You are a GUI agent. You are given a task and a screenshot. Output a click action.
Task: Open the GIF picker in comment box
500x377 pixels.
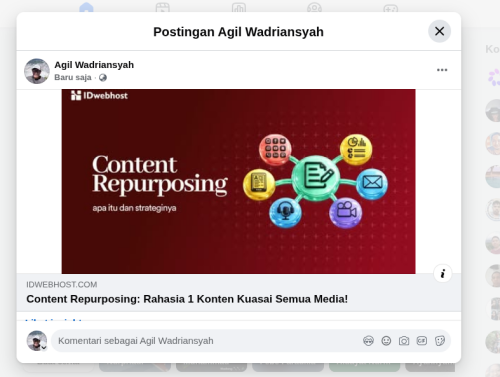422,341
